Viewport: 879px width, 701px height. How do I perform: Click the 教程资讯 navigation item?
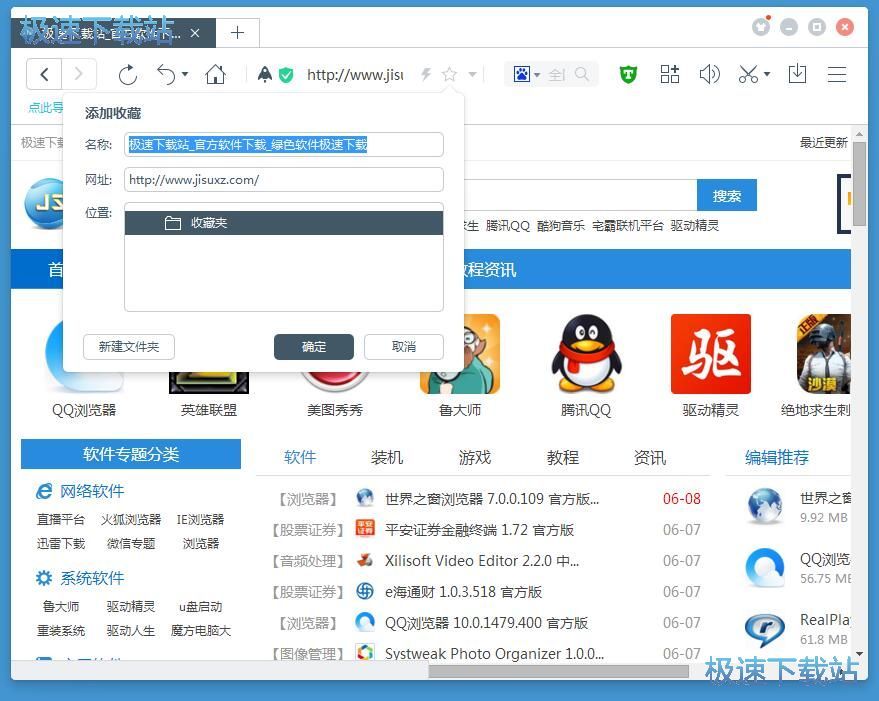click(x=489, y=270)
